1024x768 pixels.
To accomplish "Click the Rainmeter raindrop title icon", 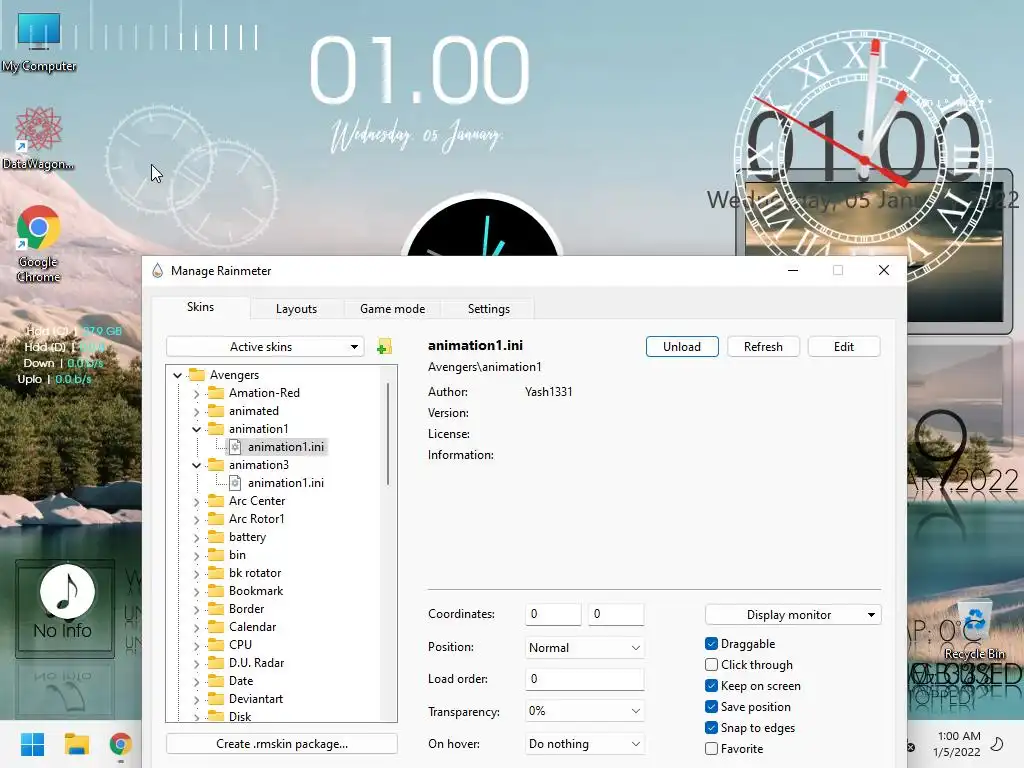I will coord(157,270).
